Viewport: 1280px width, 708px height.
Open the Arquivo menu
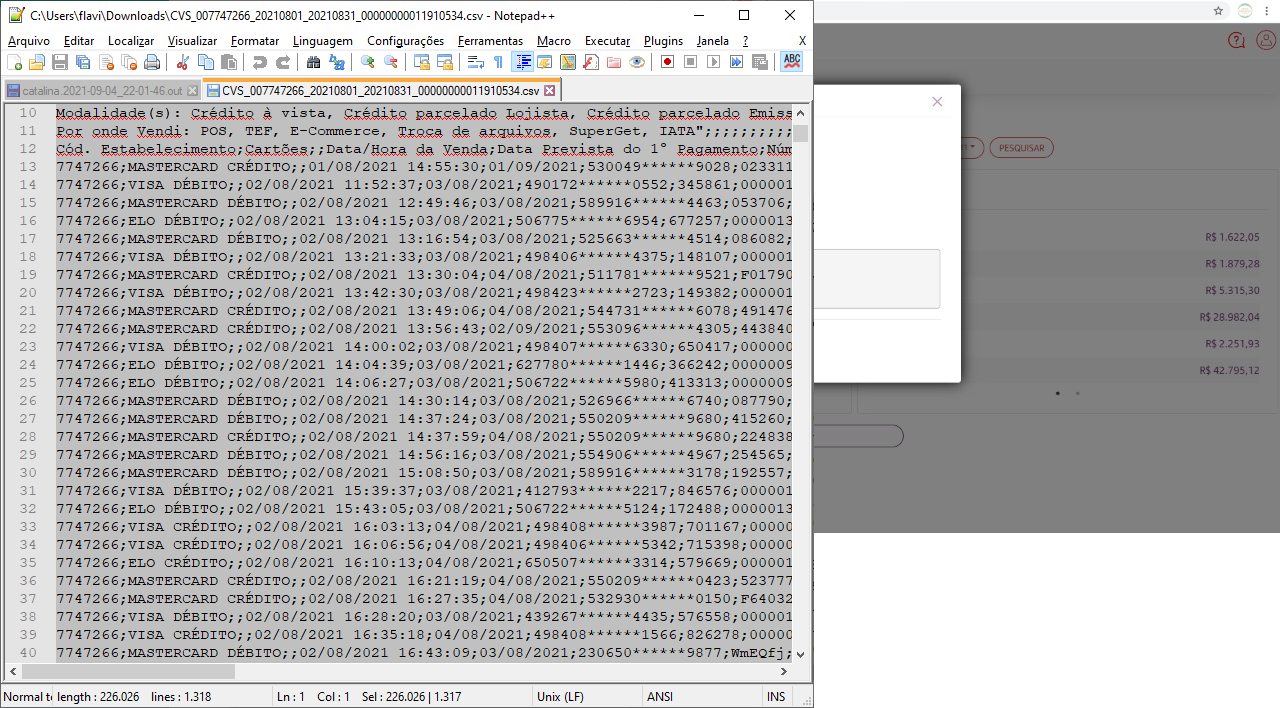(x=29, y=41)
